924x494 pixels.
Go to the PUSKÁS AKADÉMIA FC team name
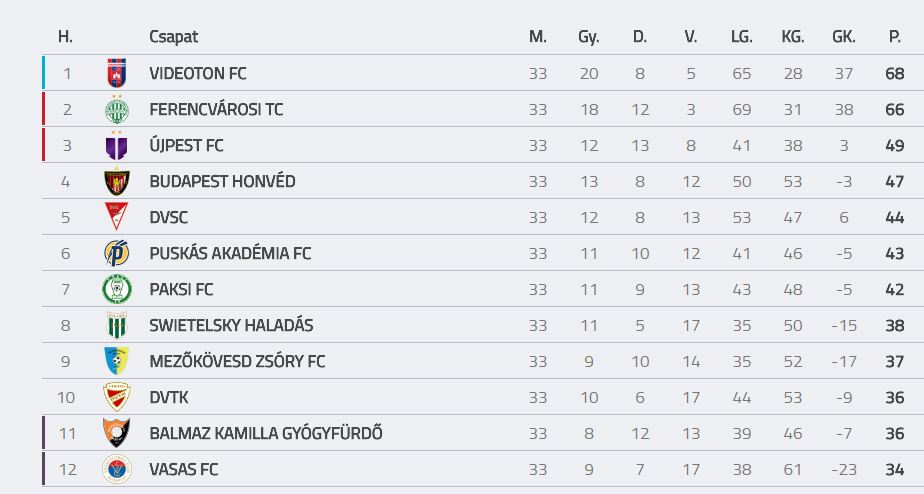click(x=230, y=253)
